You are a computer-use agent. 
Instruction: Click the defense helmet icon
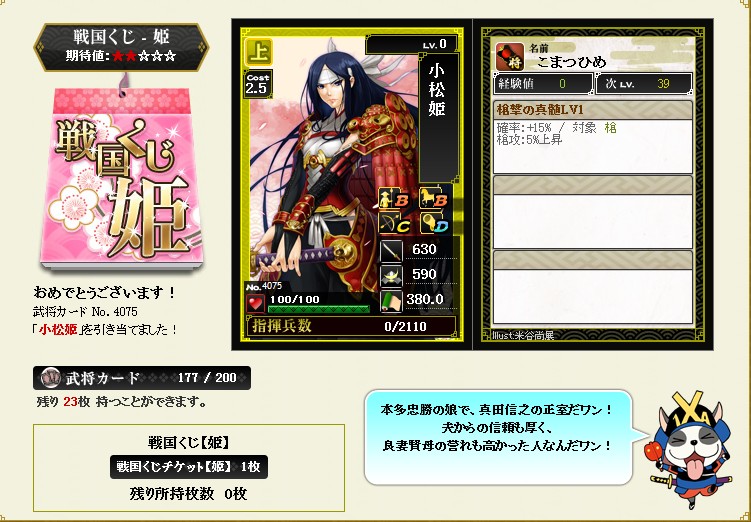point(391,275)
